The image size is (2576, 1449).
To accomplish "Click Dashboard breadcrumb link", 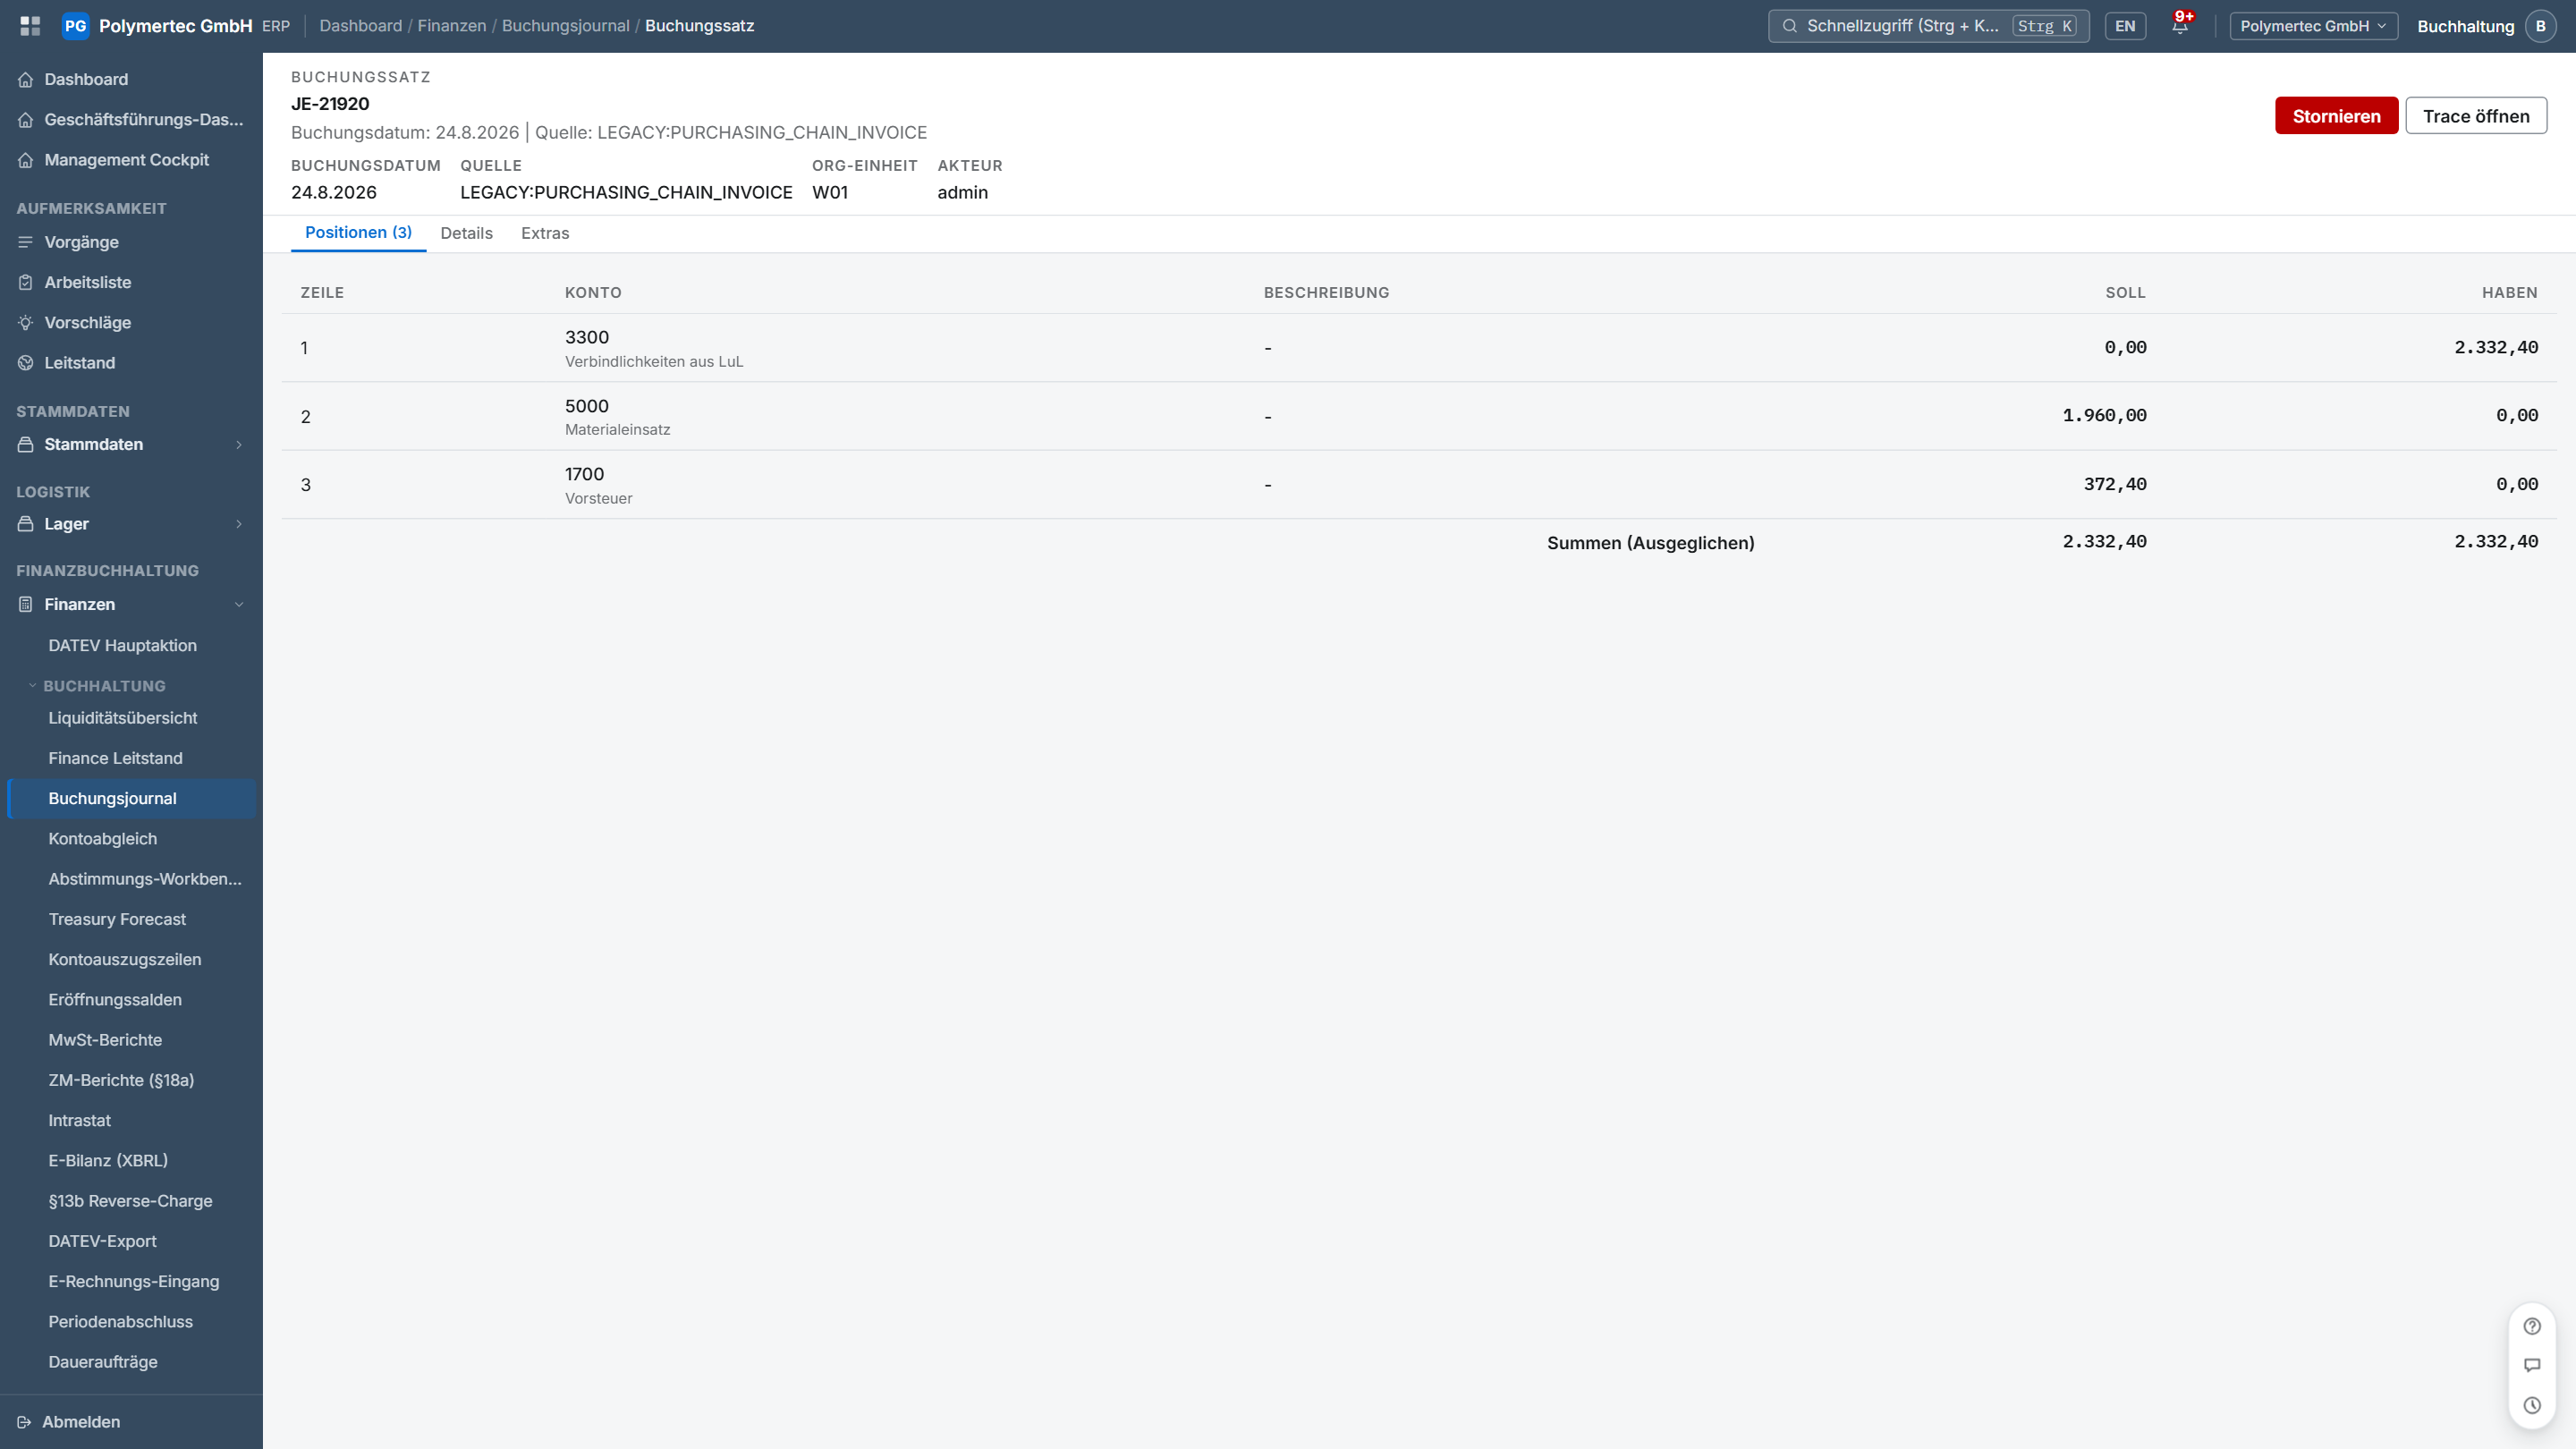I will pos(361,26).
